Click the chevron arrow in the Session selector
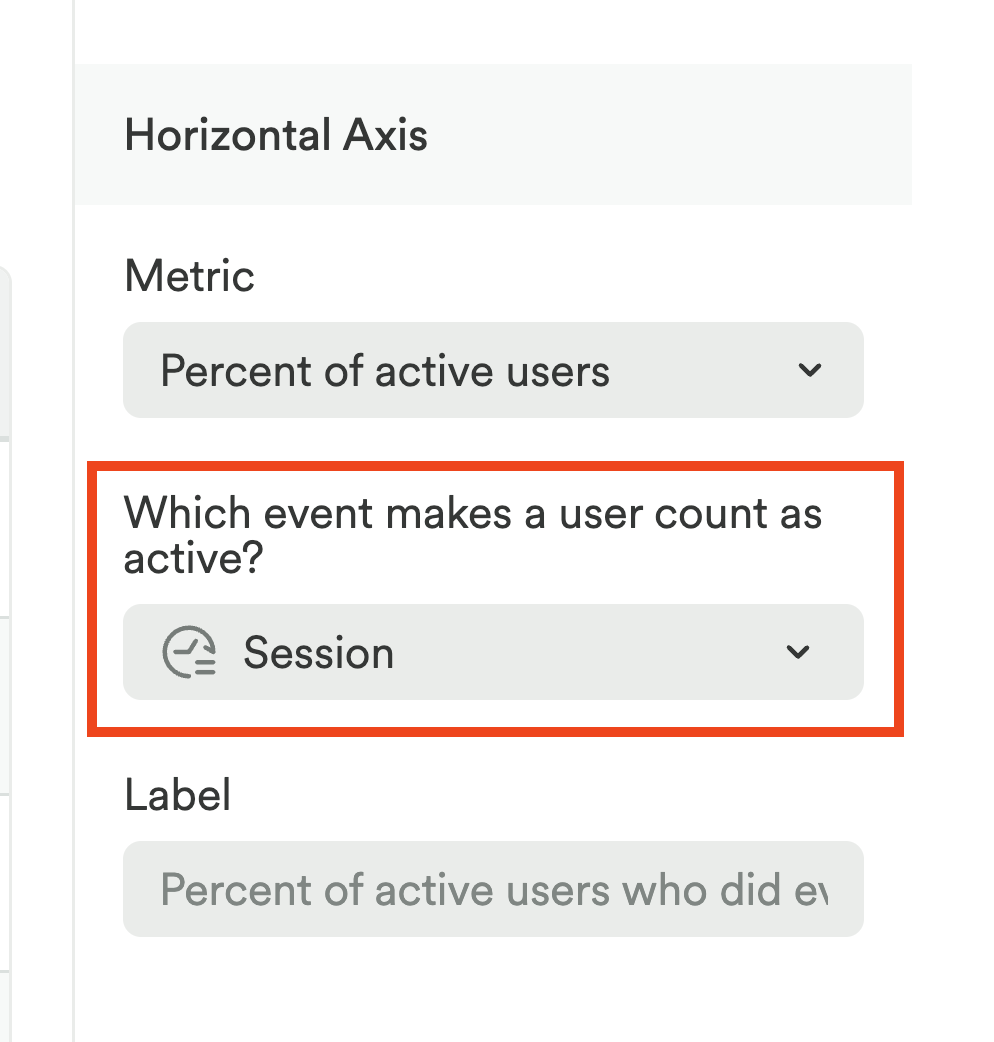 (797, 653)
